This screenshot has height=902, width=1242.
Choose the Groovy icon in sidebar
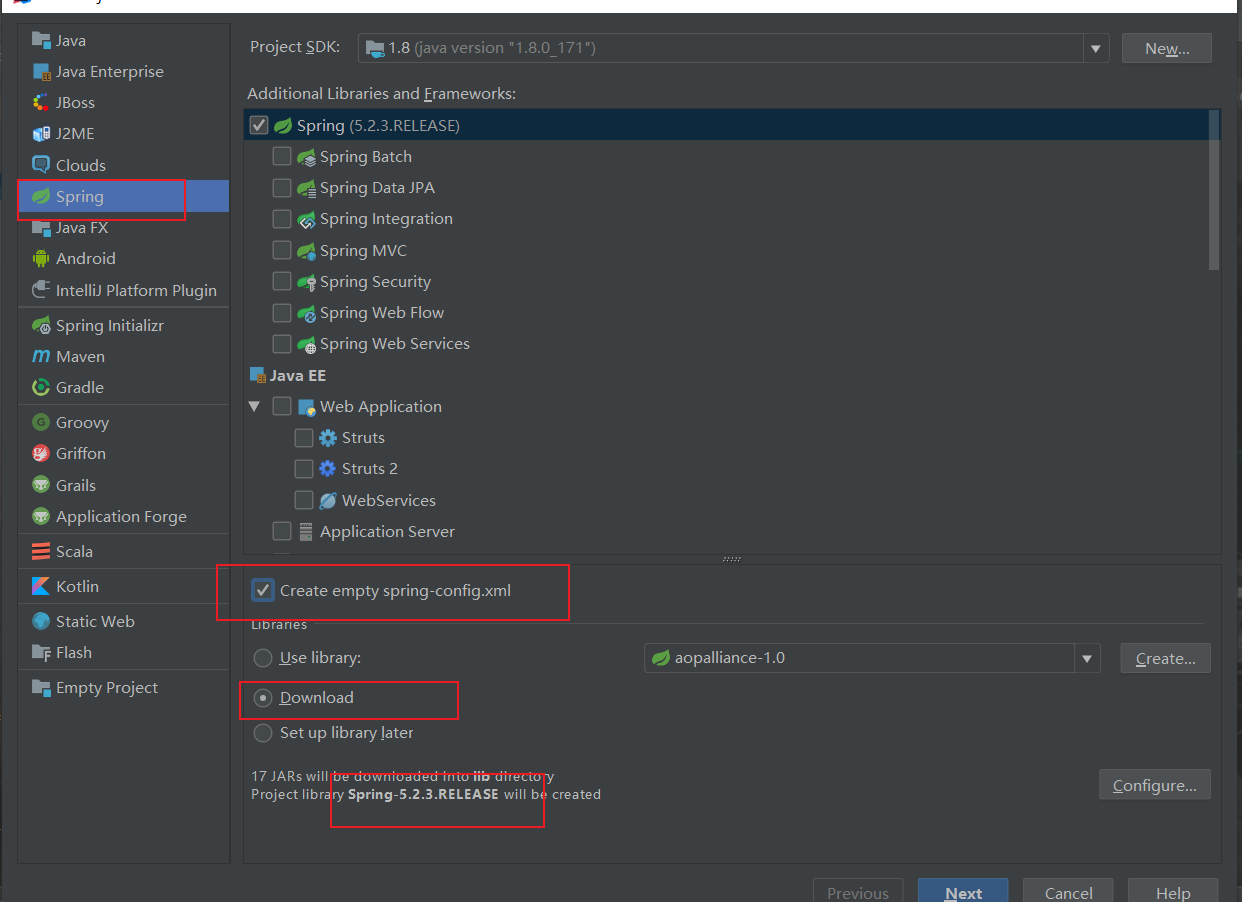[x=41, y=422]
